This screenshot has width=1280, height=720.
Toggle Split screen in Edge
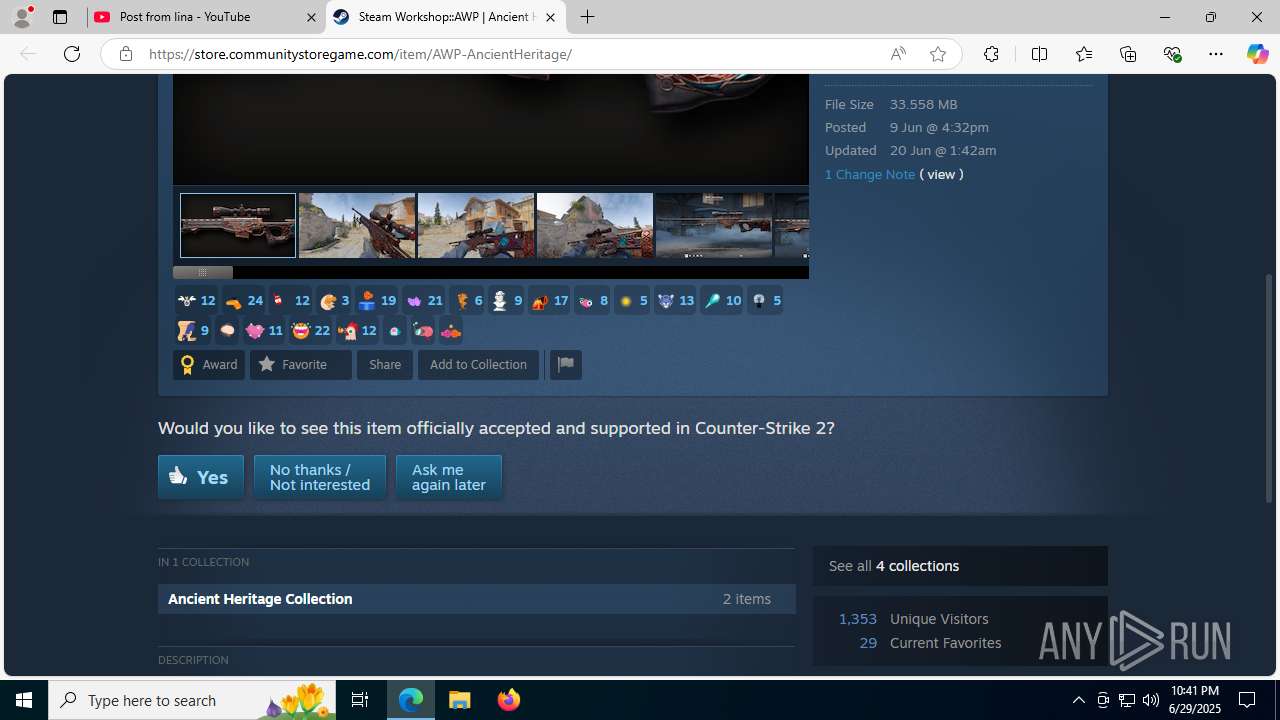click(x=1039, y=54)
